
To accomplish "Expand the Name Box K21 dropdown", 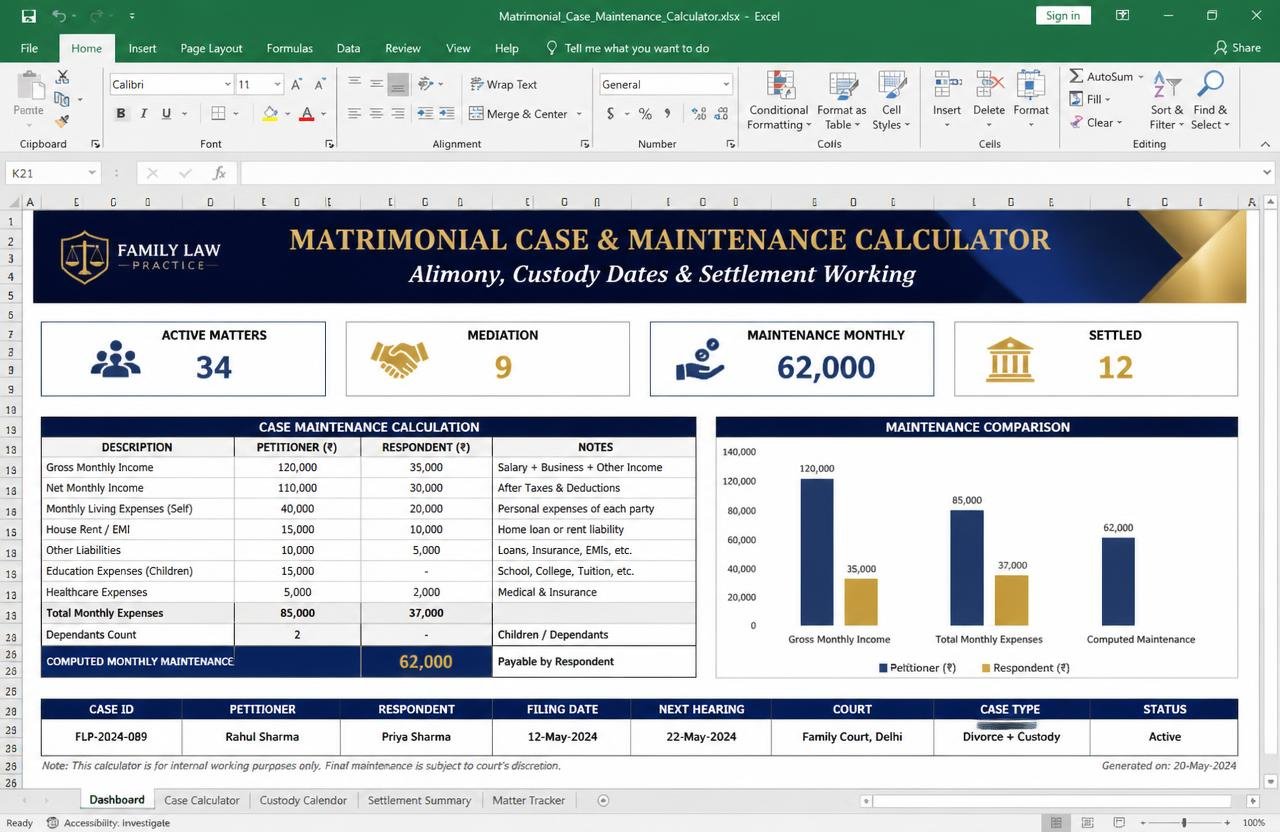I will pos(92,173).
